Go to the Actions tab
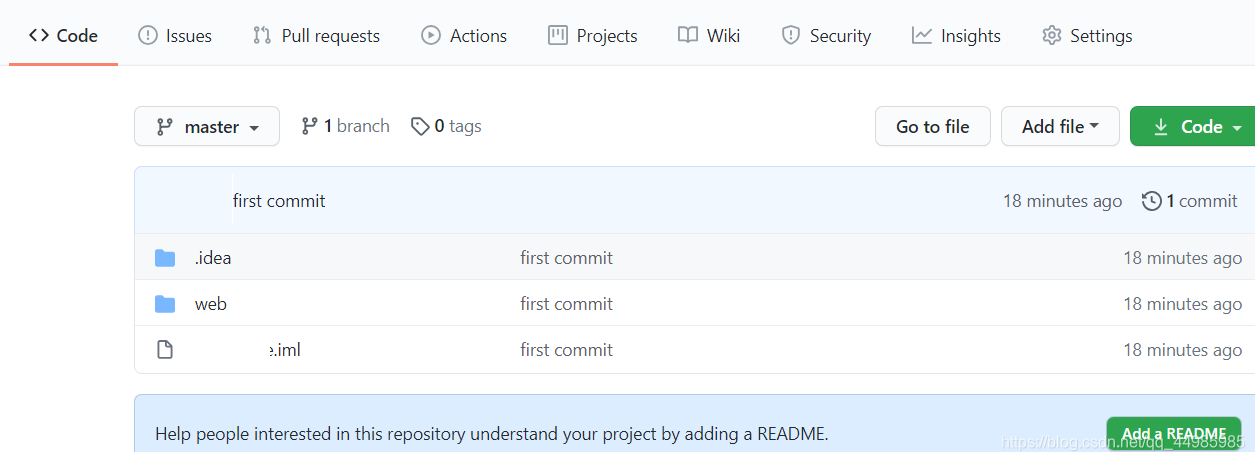Screen dimensions: 1255x461 pos(464,36)
